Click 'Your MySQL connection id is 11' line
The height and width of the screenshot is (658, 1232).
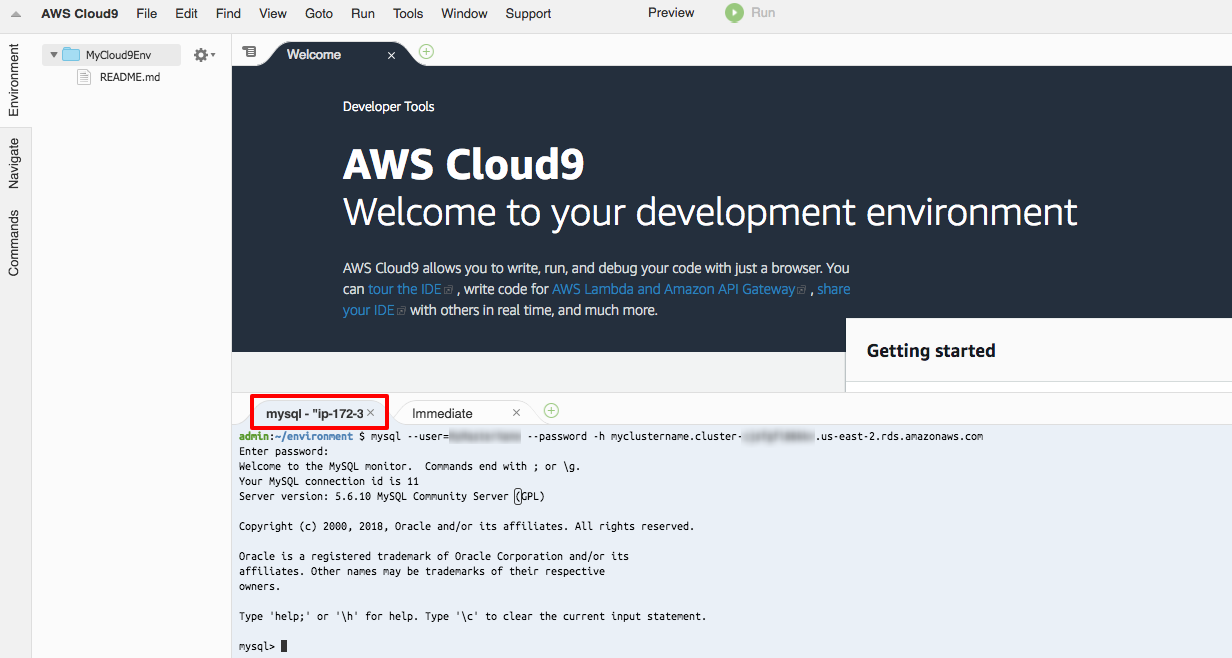point(329,481)
